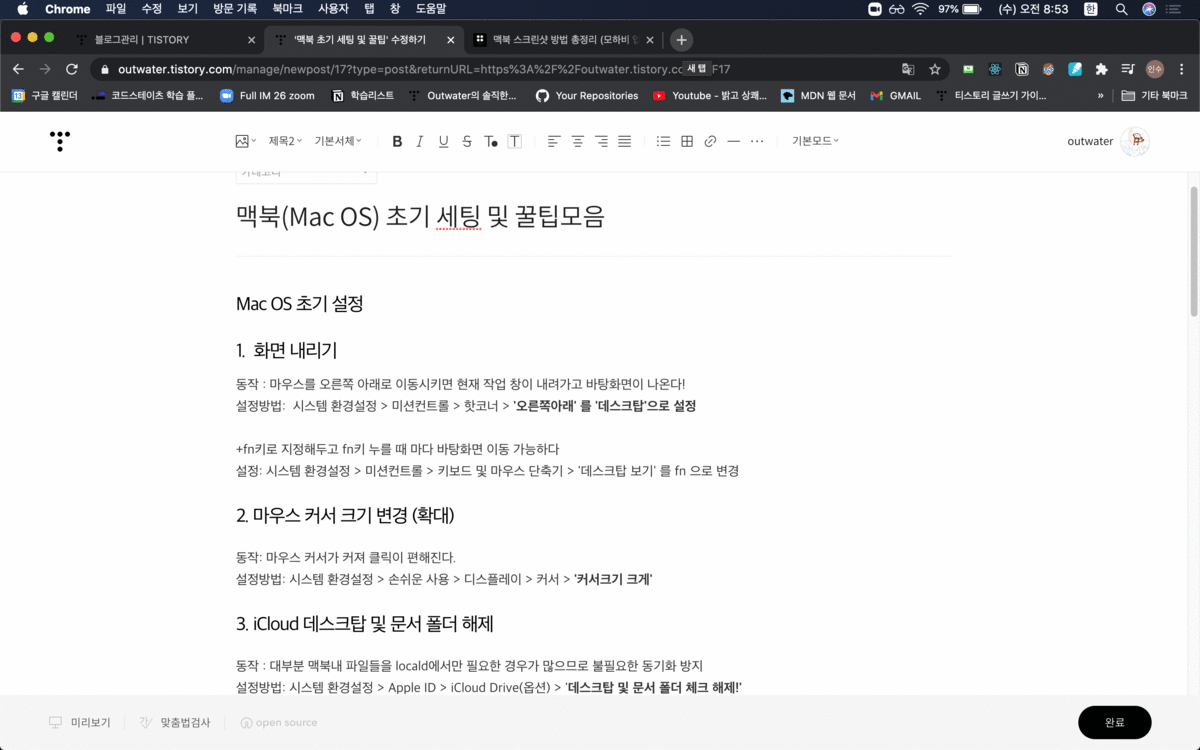The image size is (1200, 750).
Task: Go back in browser history
Action: pyautogui.click(x=18, y=69)
